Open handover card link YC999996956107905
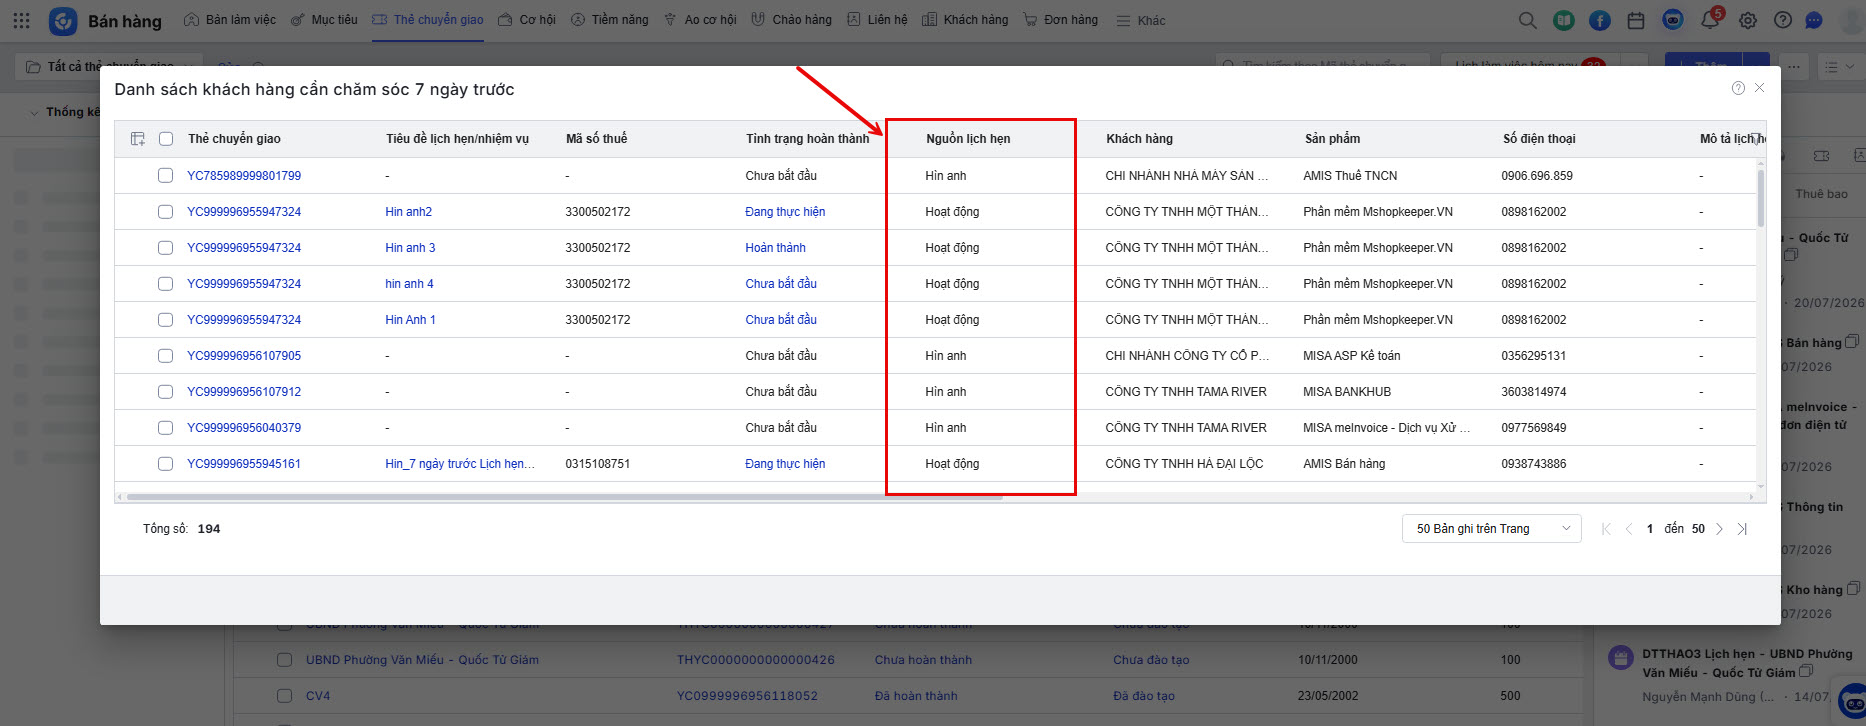The width and height of the screenshot is (1866, 726). [x=244, y=356]
